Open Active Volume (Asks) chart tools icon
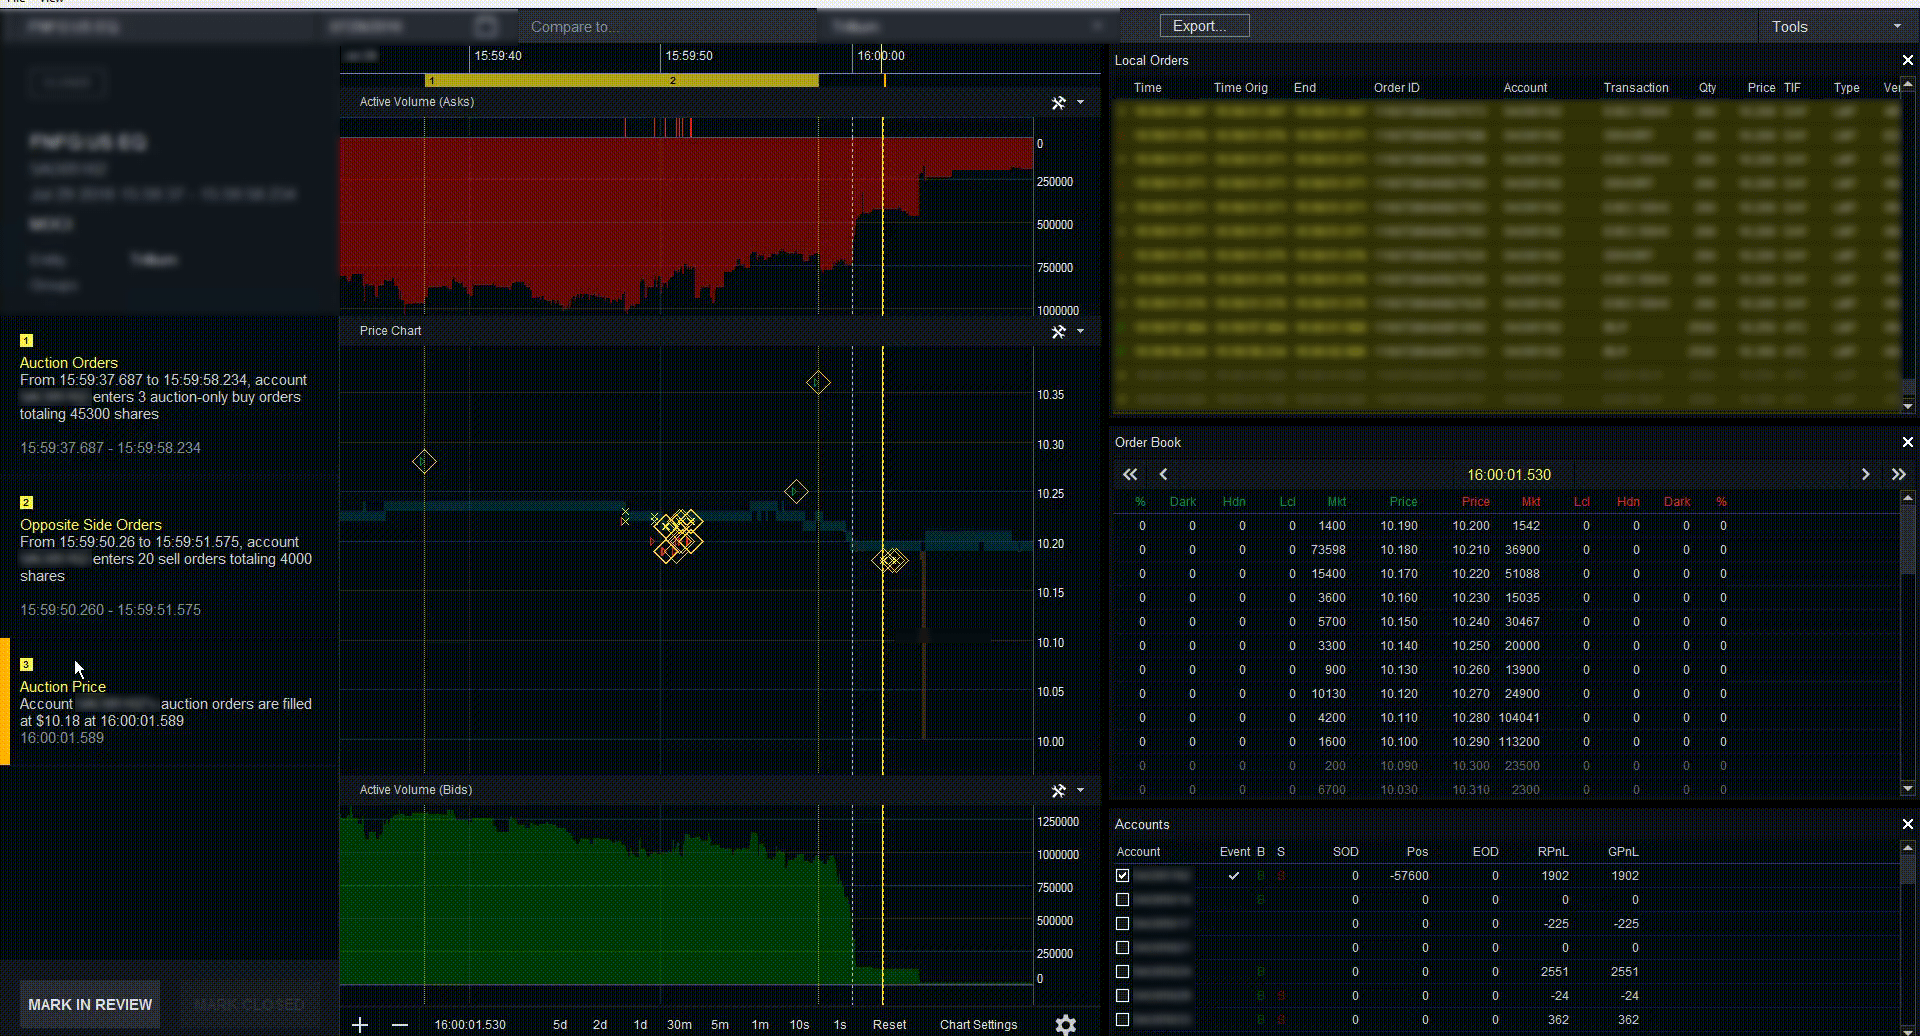Screen dimensions: 1920x1036 click(1058, 102)
